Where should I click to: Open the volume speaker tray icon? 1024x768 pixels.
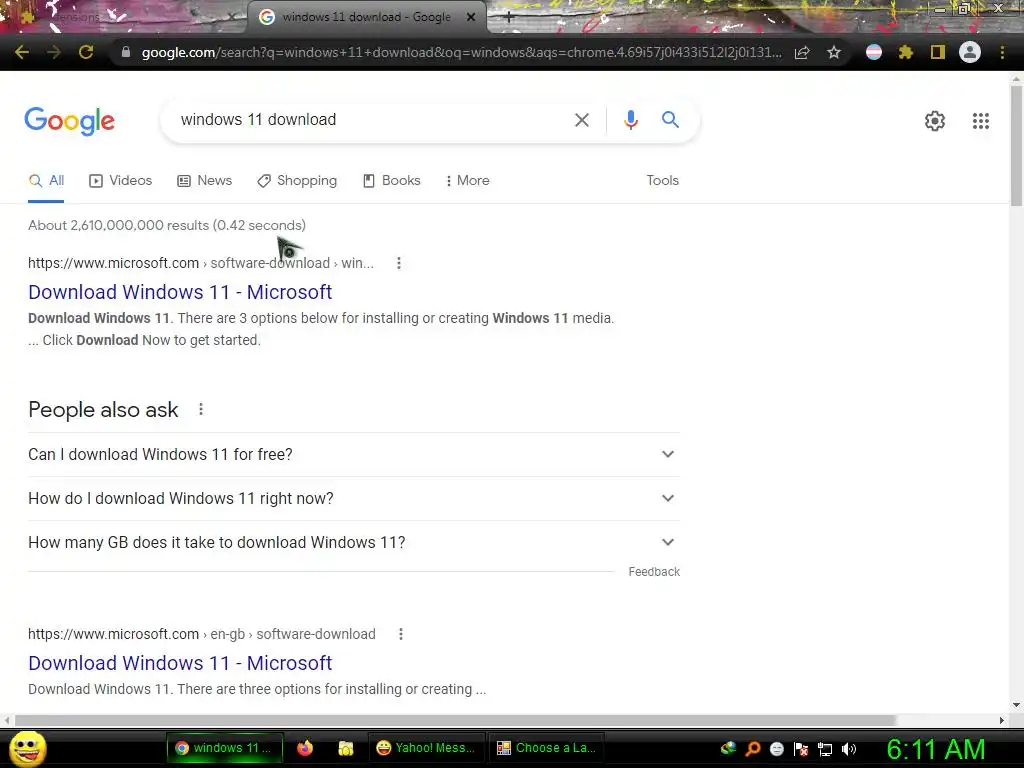(848, 749)
